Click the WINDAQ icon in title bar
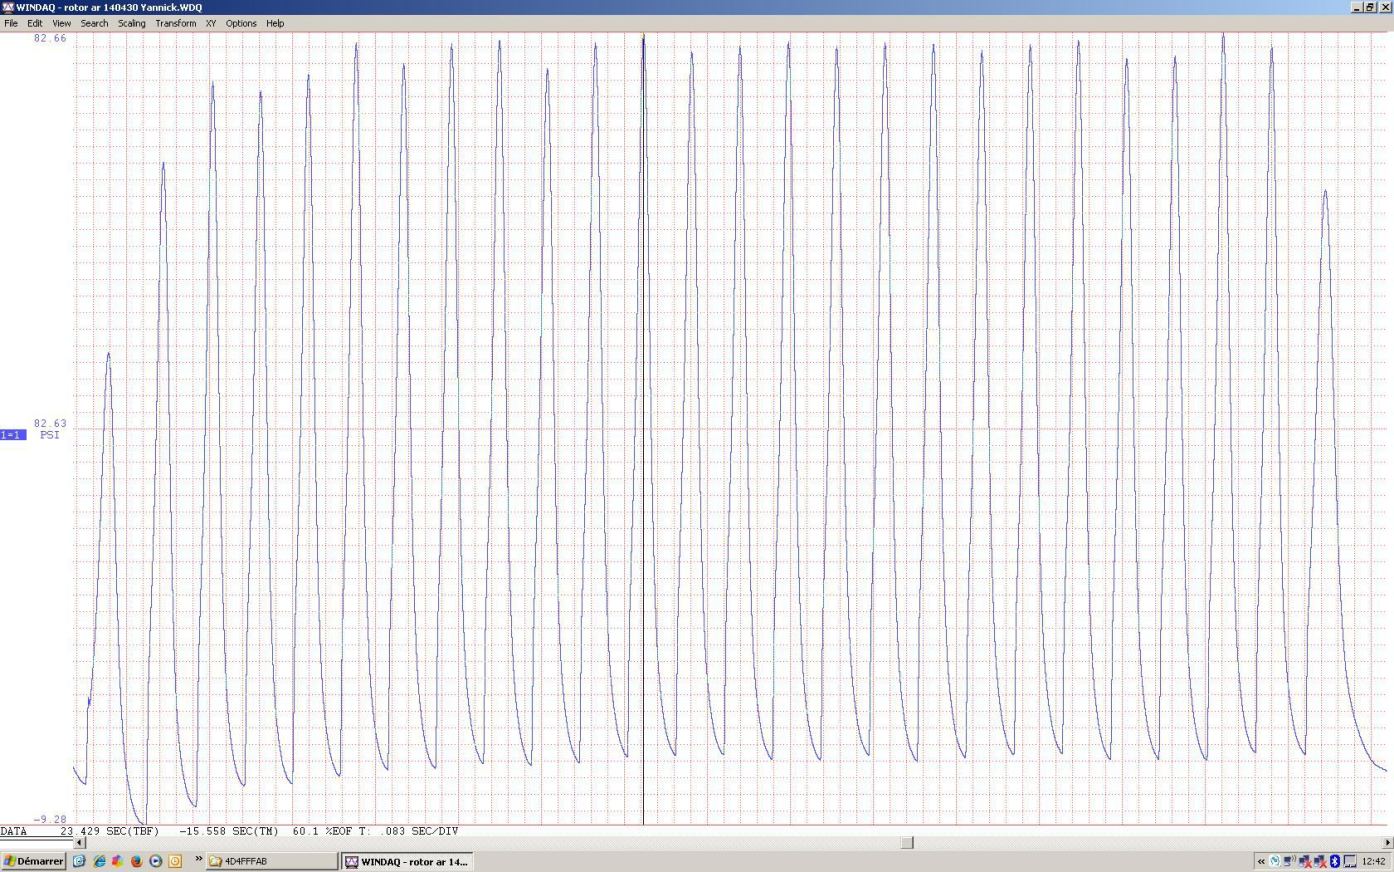This screenshot has height=872, width=1394. 8,7
